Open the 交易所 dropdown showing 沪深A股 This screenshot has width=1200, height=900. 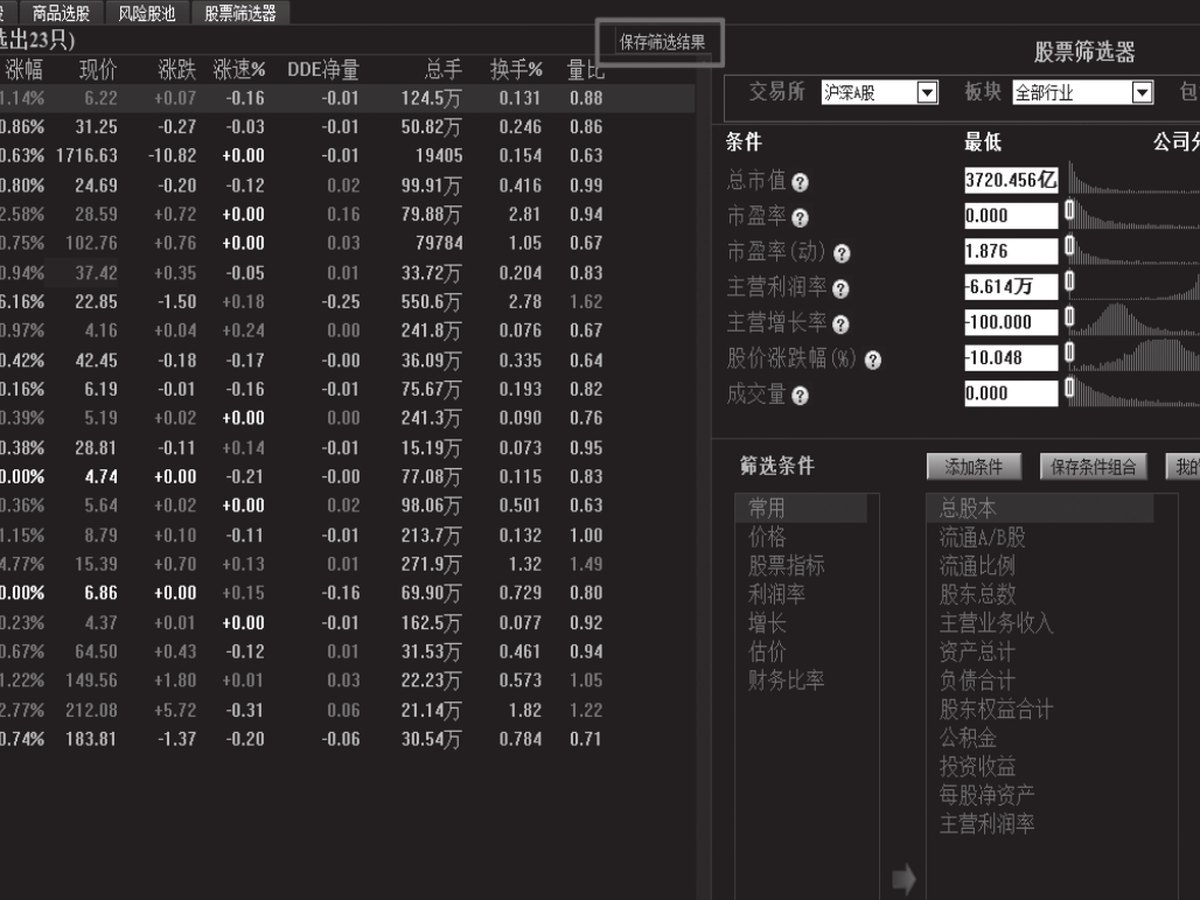pyautogui.click(x=880, y=93)
